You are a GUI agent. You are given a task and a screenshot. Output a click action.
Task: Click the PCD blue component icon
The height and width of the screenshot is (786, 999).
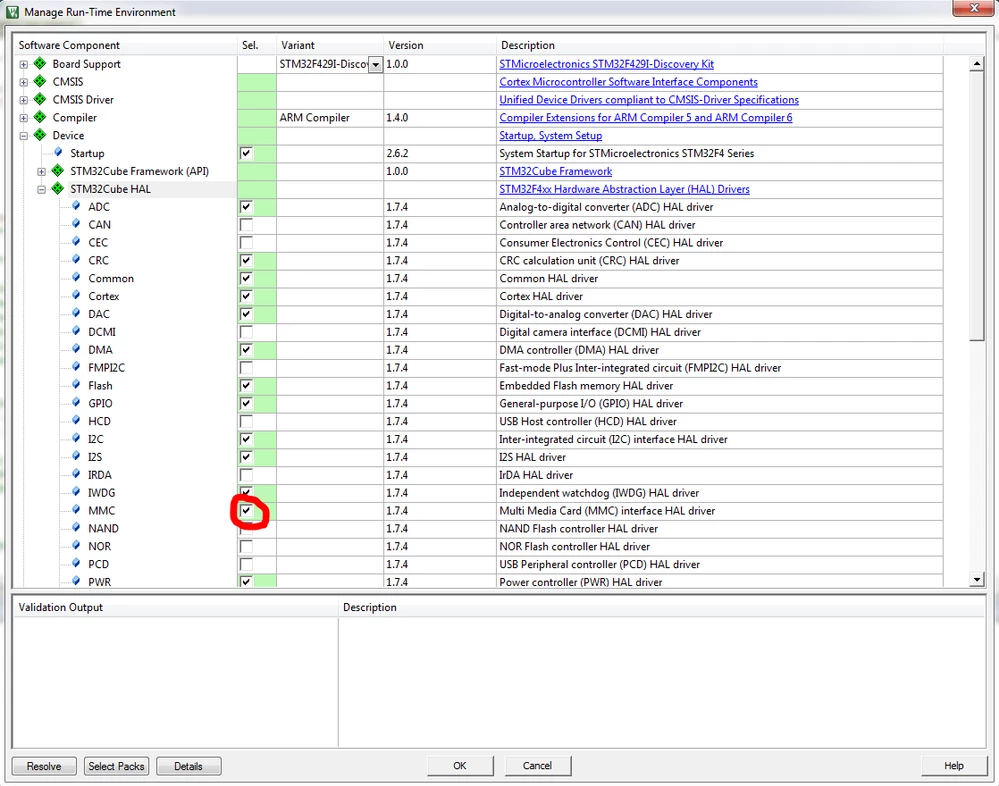pyautogui.click(x=76, y=562)
